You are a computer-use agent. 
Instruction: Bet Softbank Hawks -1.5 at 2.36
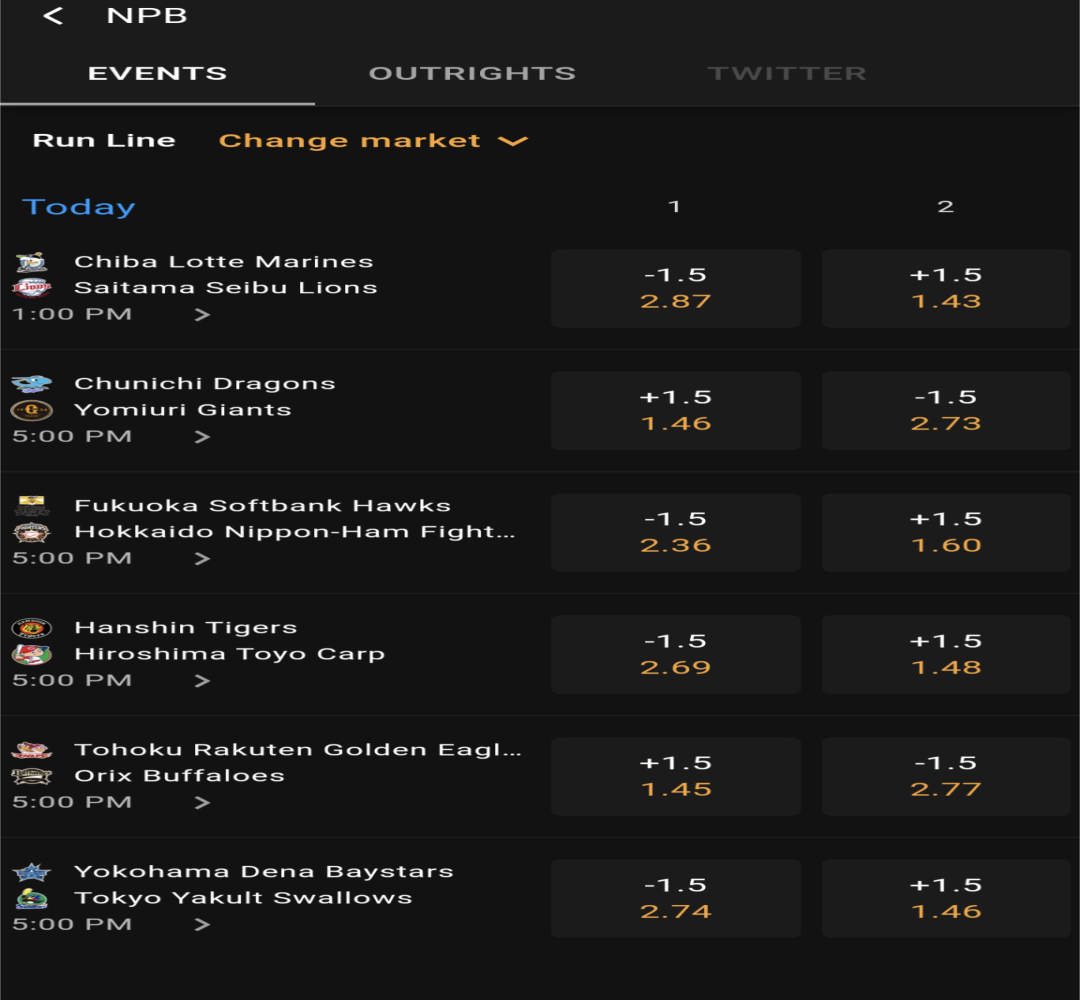pyautogui.click(x=676, y=532)
